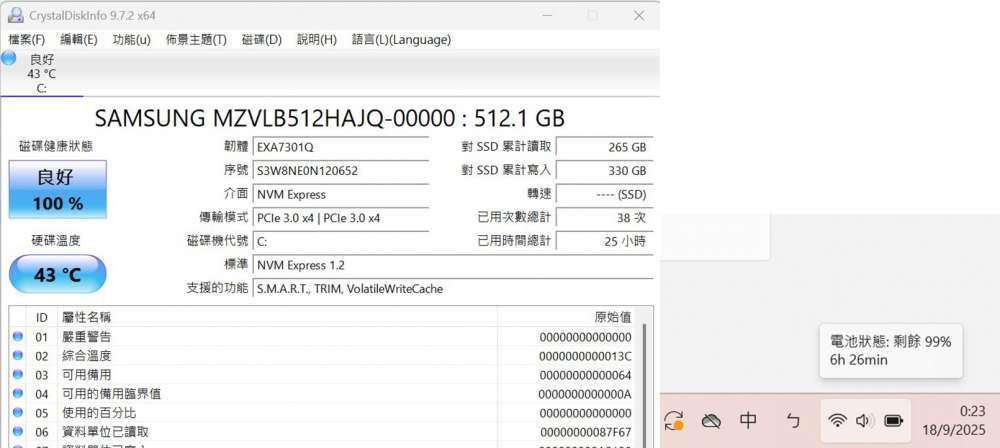Open the 檔案(F) menu

[x=27, y=40]
